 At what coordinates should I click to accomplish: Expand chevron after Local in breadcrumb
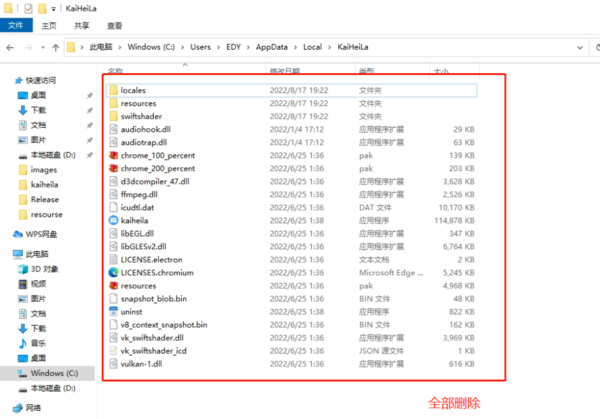point(330,47)
